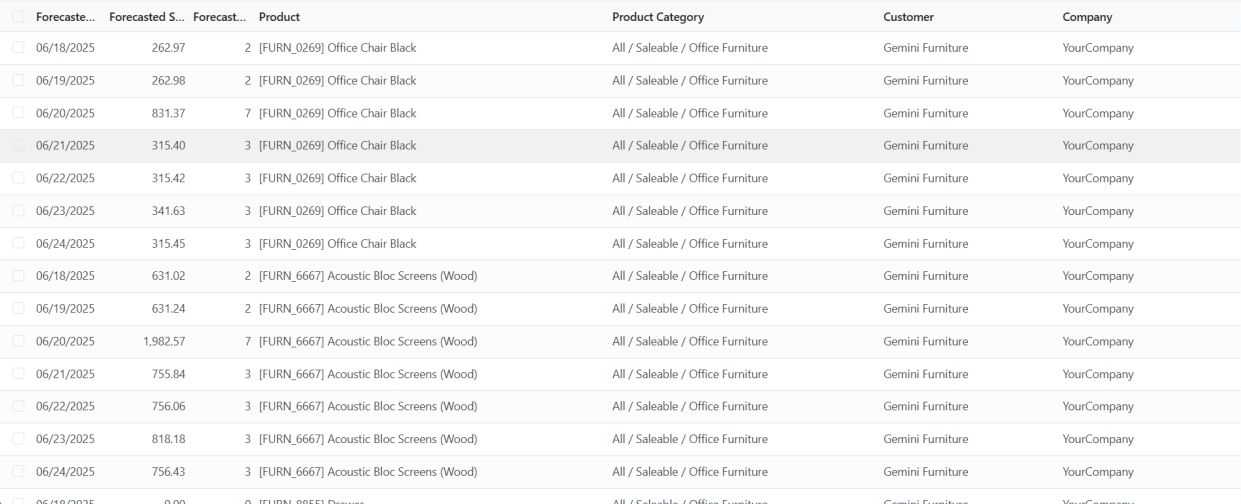Click Gemini Furniture customer in 631.24 row
The height and width of the screenshot is (504, 1241).
tap(926, 308)
